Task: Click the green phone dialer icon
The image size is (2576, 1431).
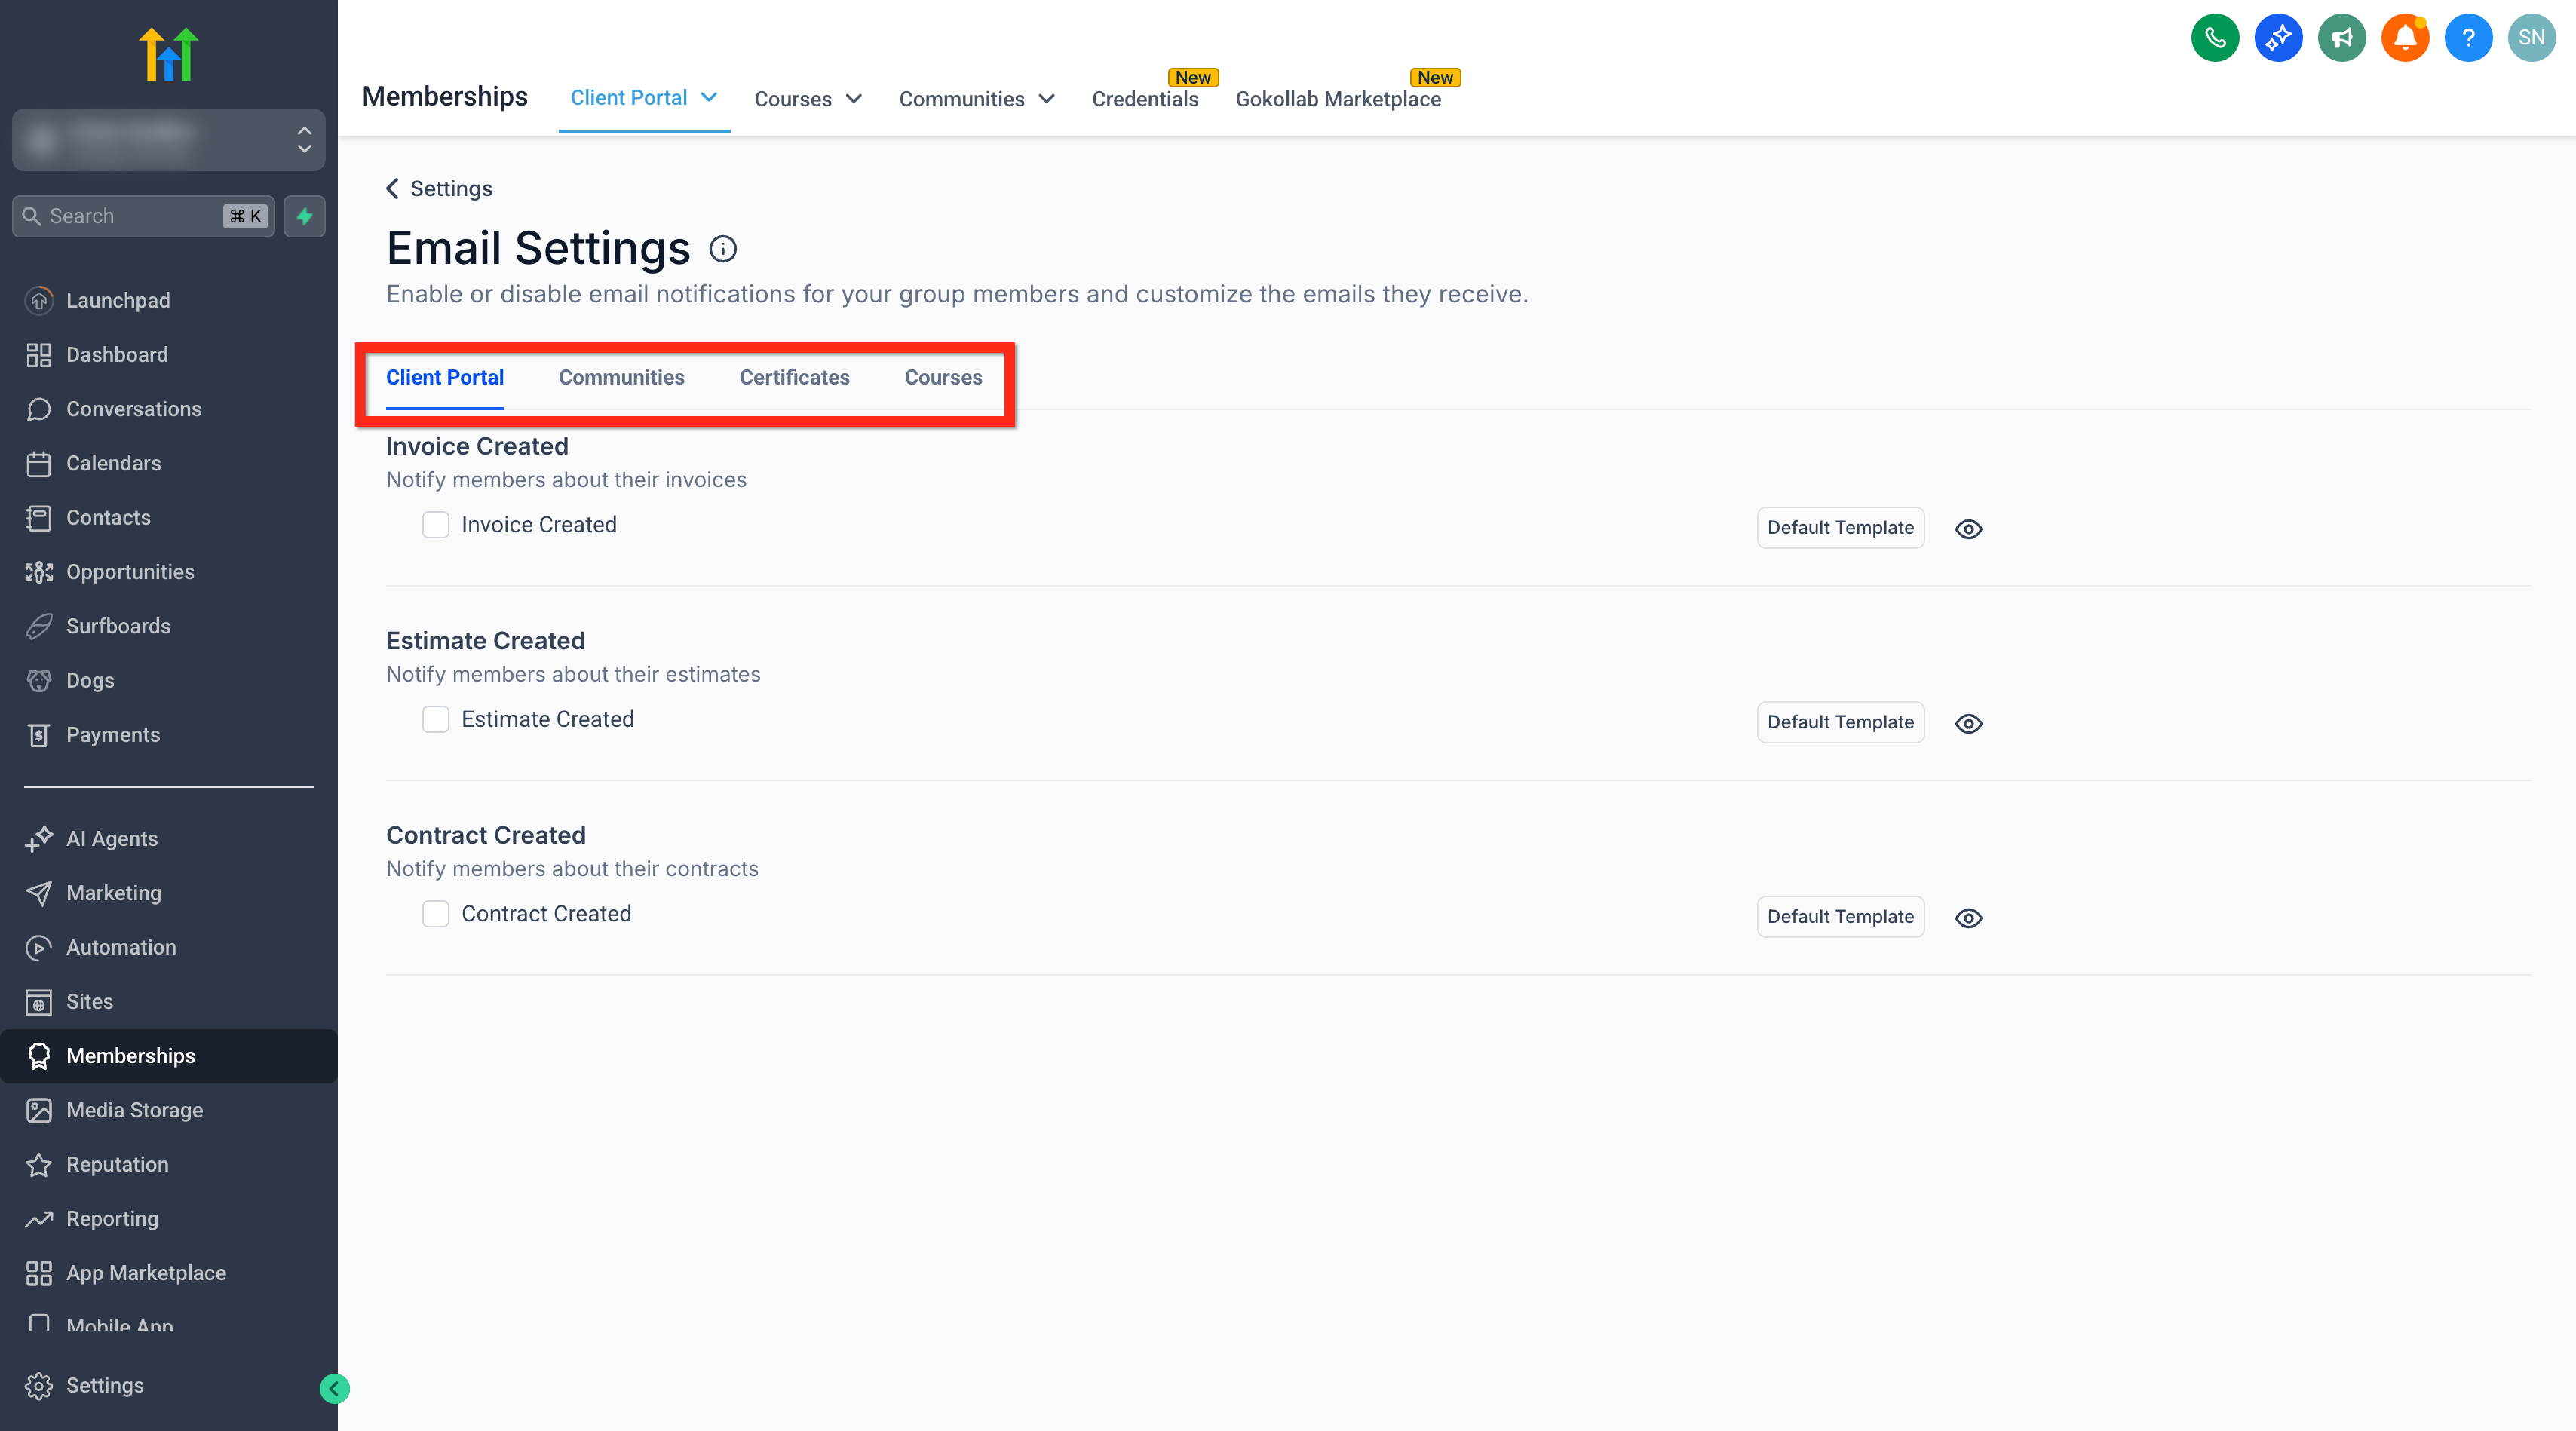Action: tap(2215, 38)
